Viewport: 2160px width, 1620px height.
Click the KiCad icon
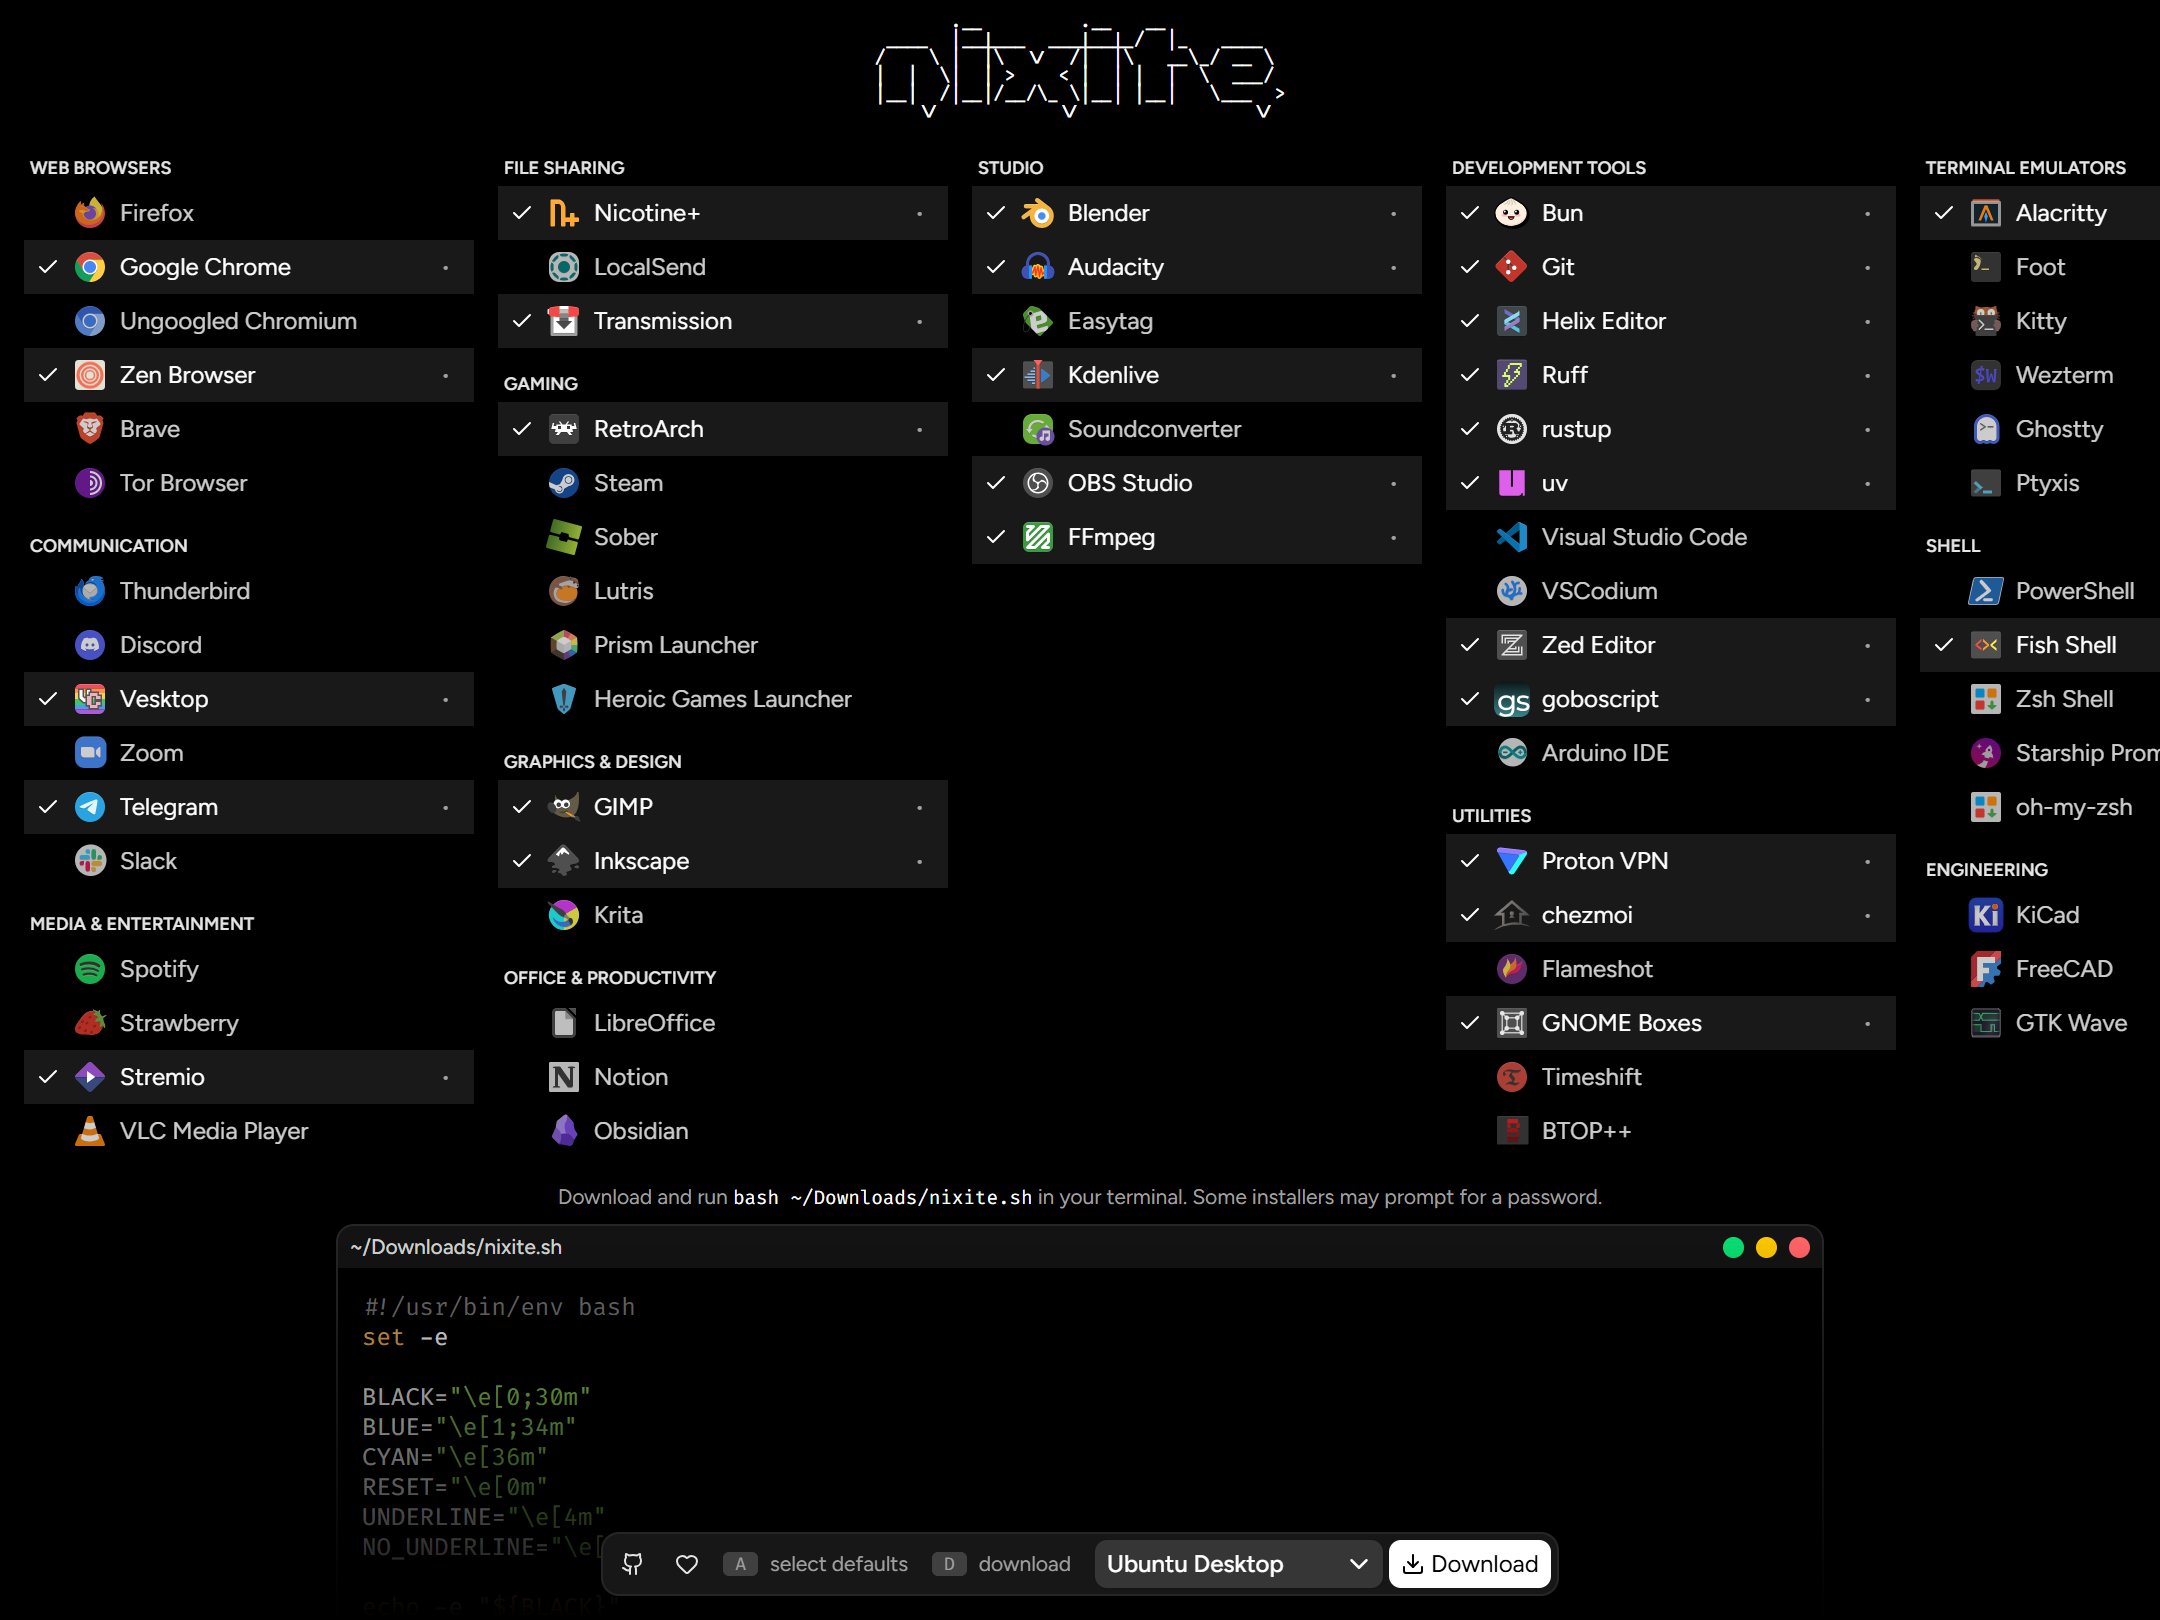1986,915
